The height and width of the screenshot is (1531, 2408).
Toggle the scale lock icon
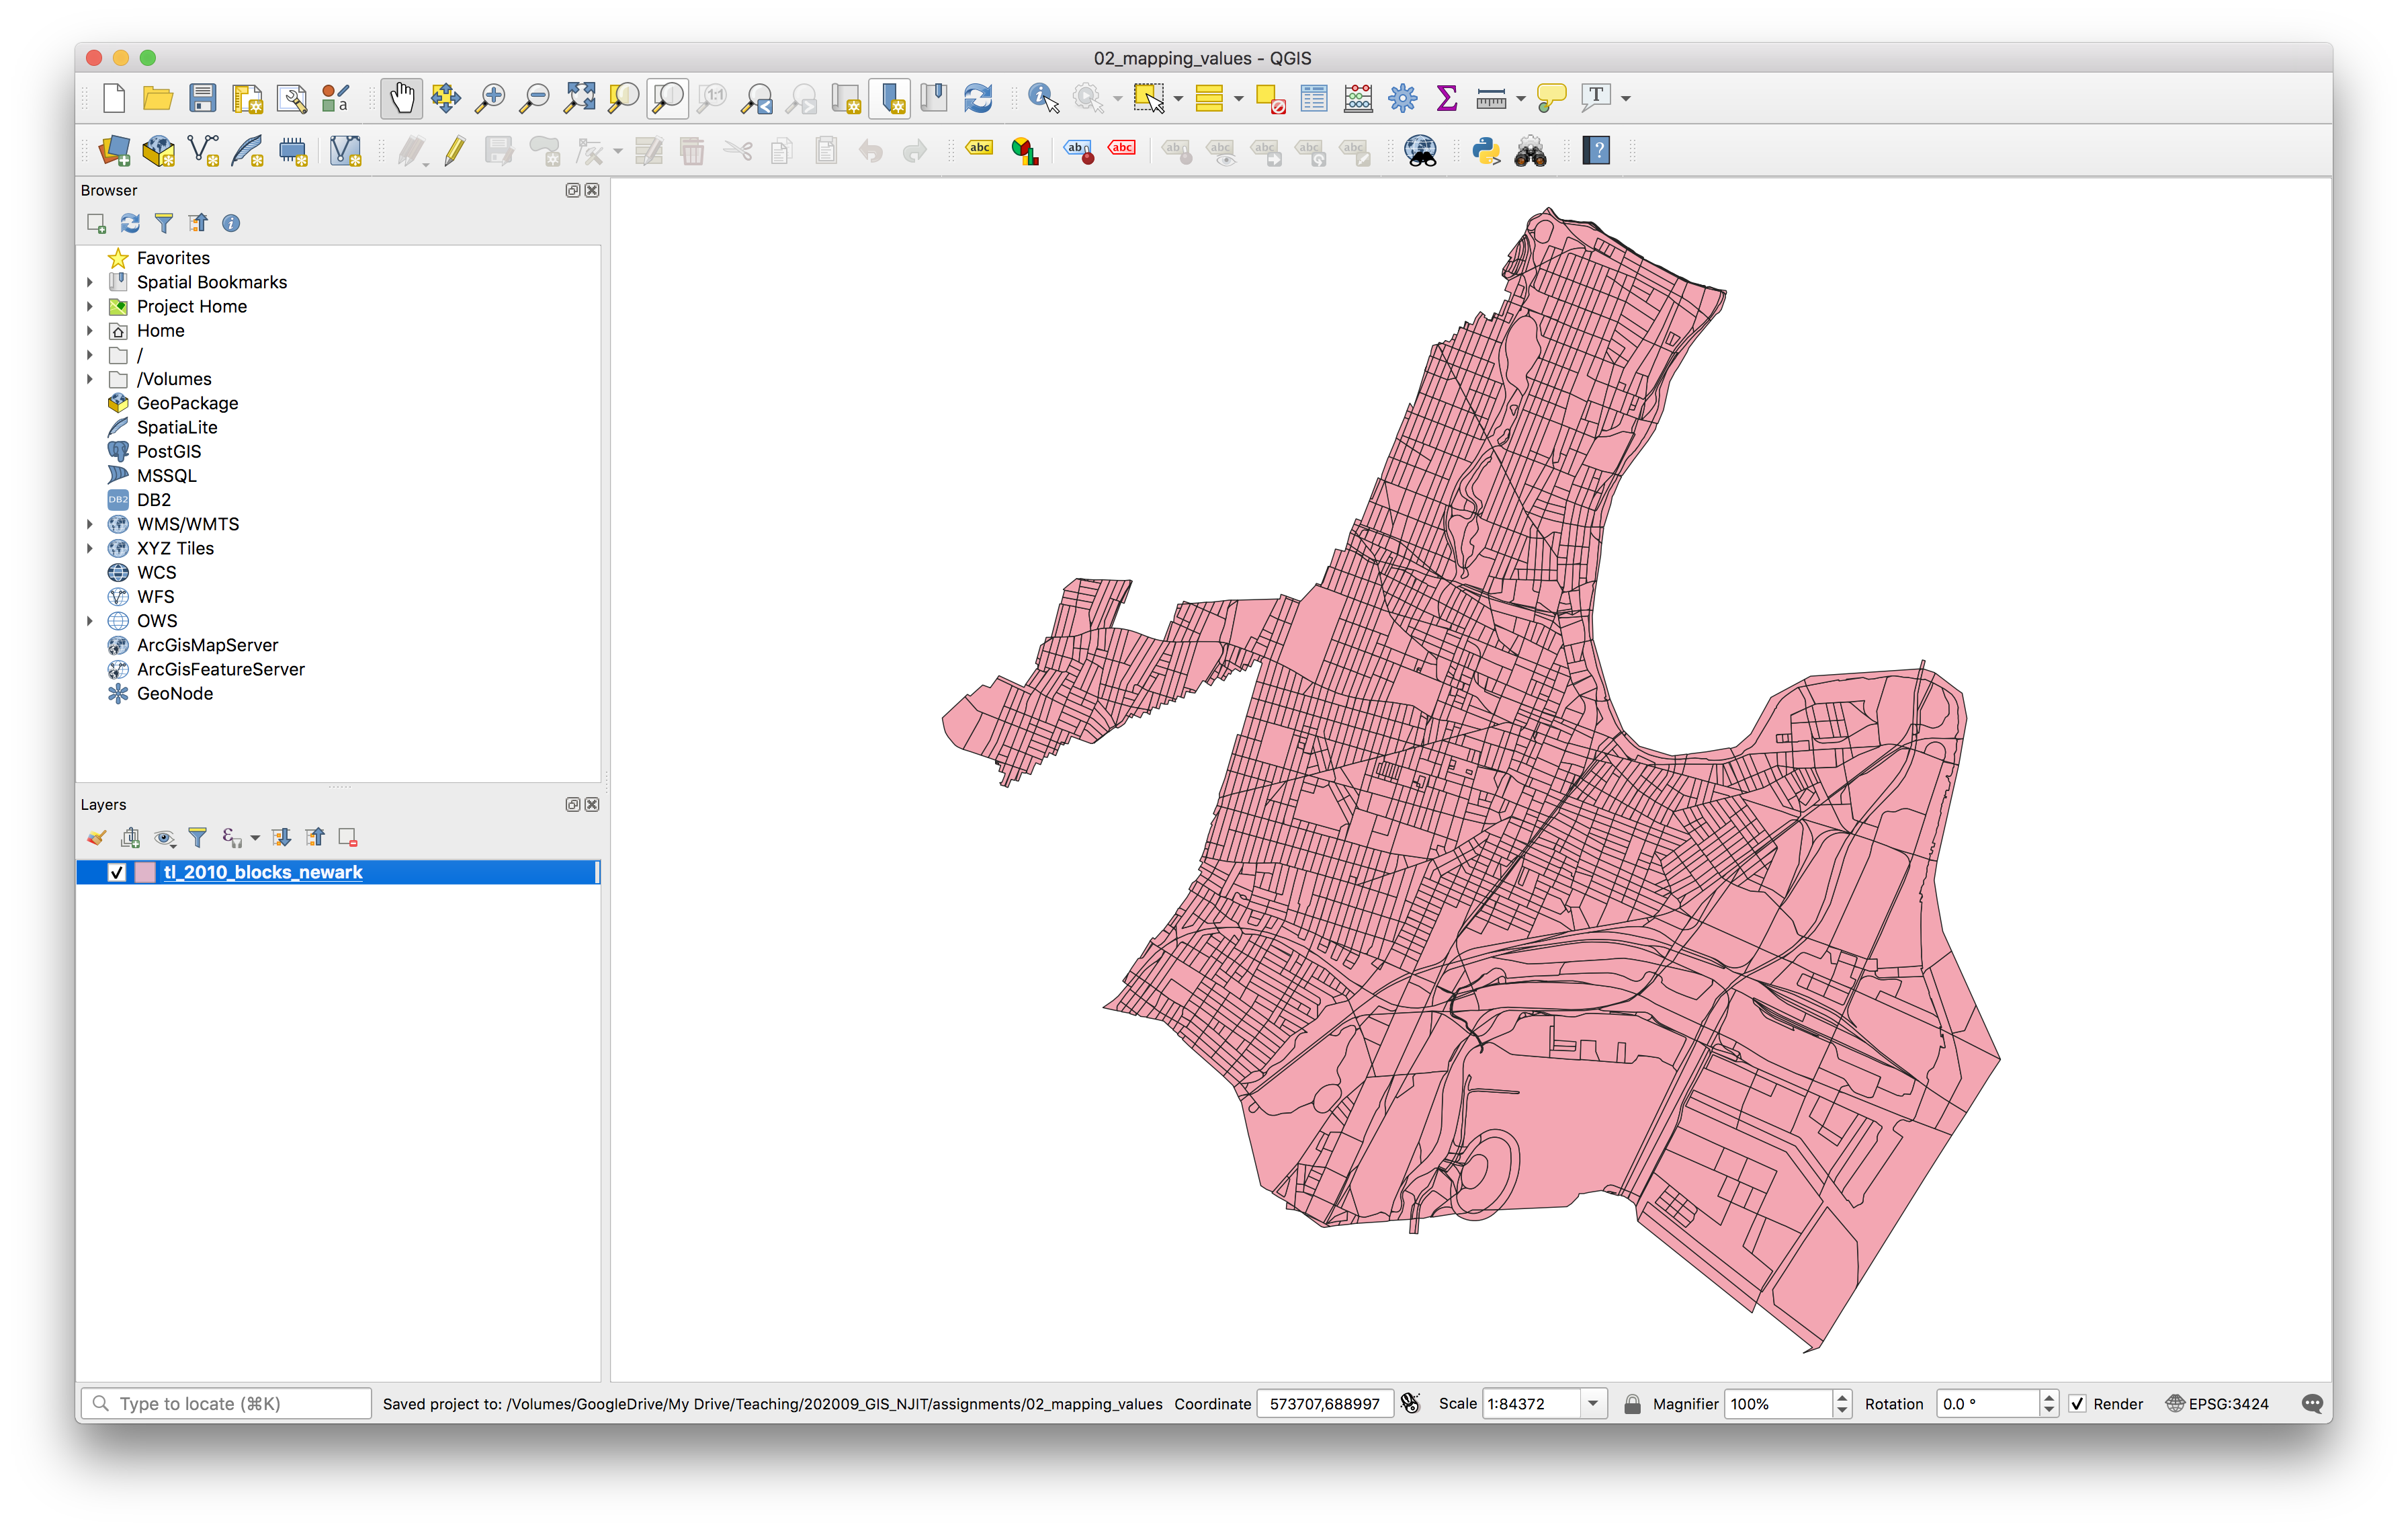tap(1632, 1403)
